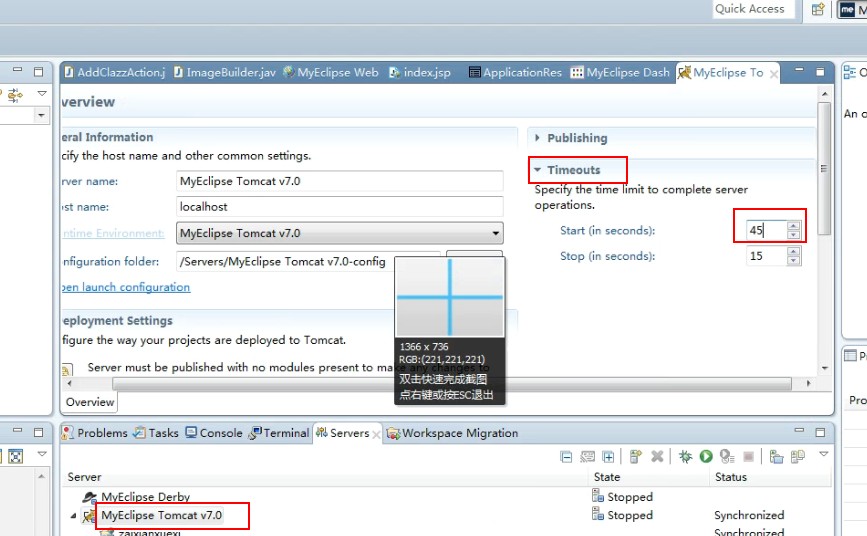867x536 pixels.
Task: Open launch configuration link
Action: coord(126,287)
